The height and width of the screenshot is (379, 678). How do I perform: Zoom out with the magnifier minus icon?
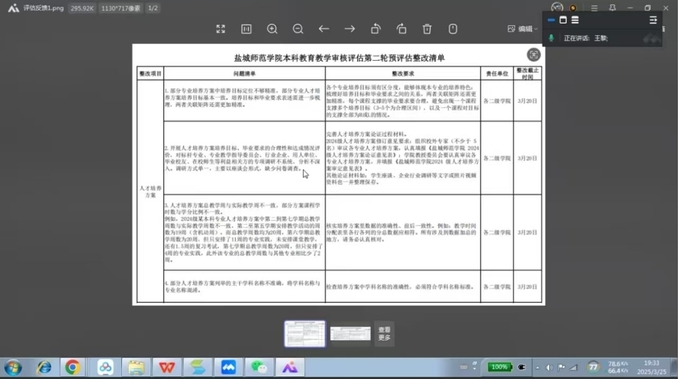coord(297,29)
